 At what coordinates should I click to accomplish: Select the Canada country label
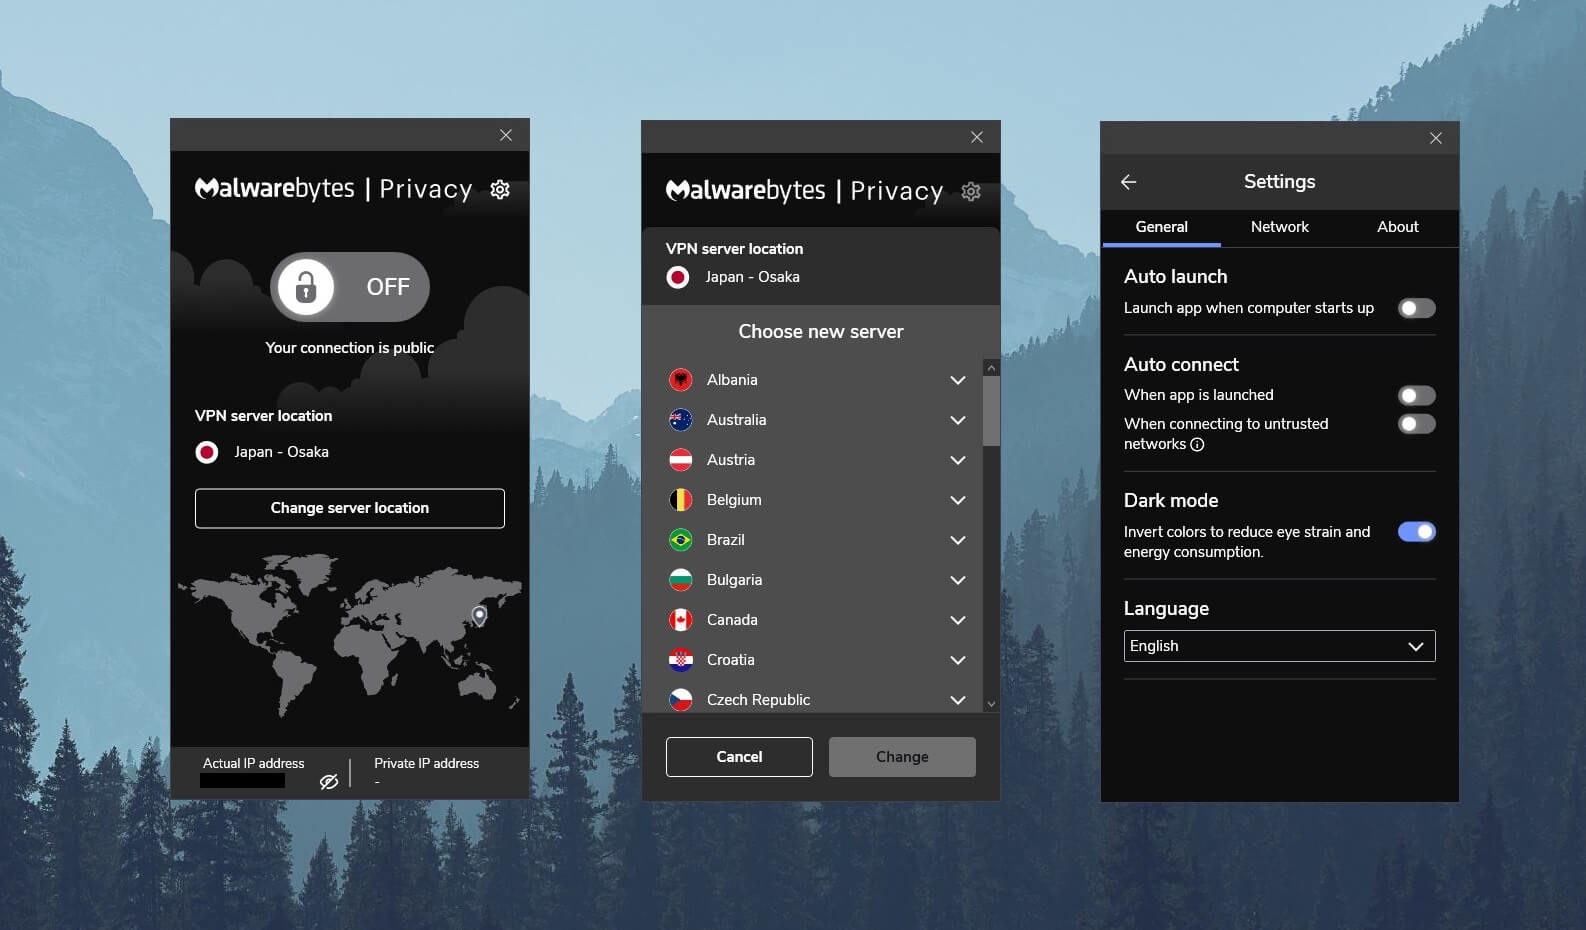(732, 620)
